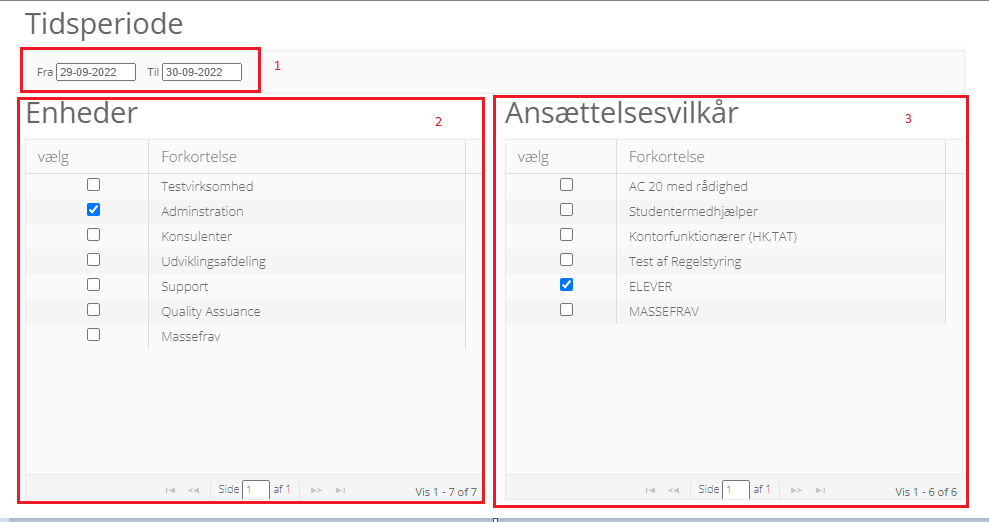Focus the Enheder page number box
989x522 pixels.
click(x=256, y=490)
